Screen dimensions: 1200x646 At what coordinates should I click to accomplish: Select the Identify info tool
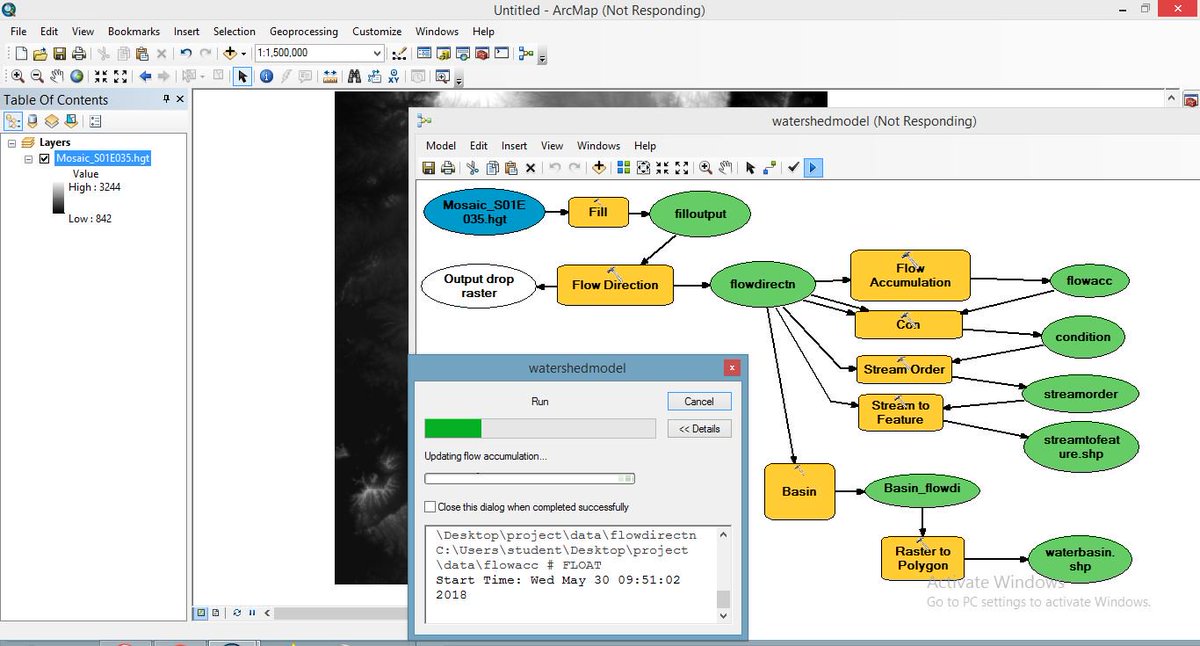tap(266, 76)
